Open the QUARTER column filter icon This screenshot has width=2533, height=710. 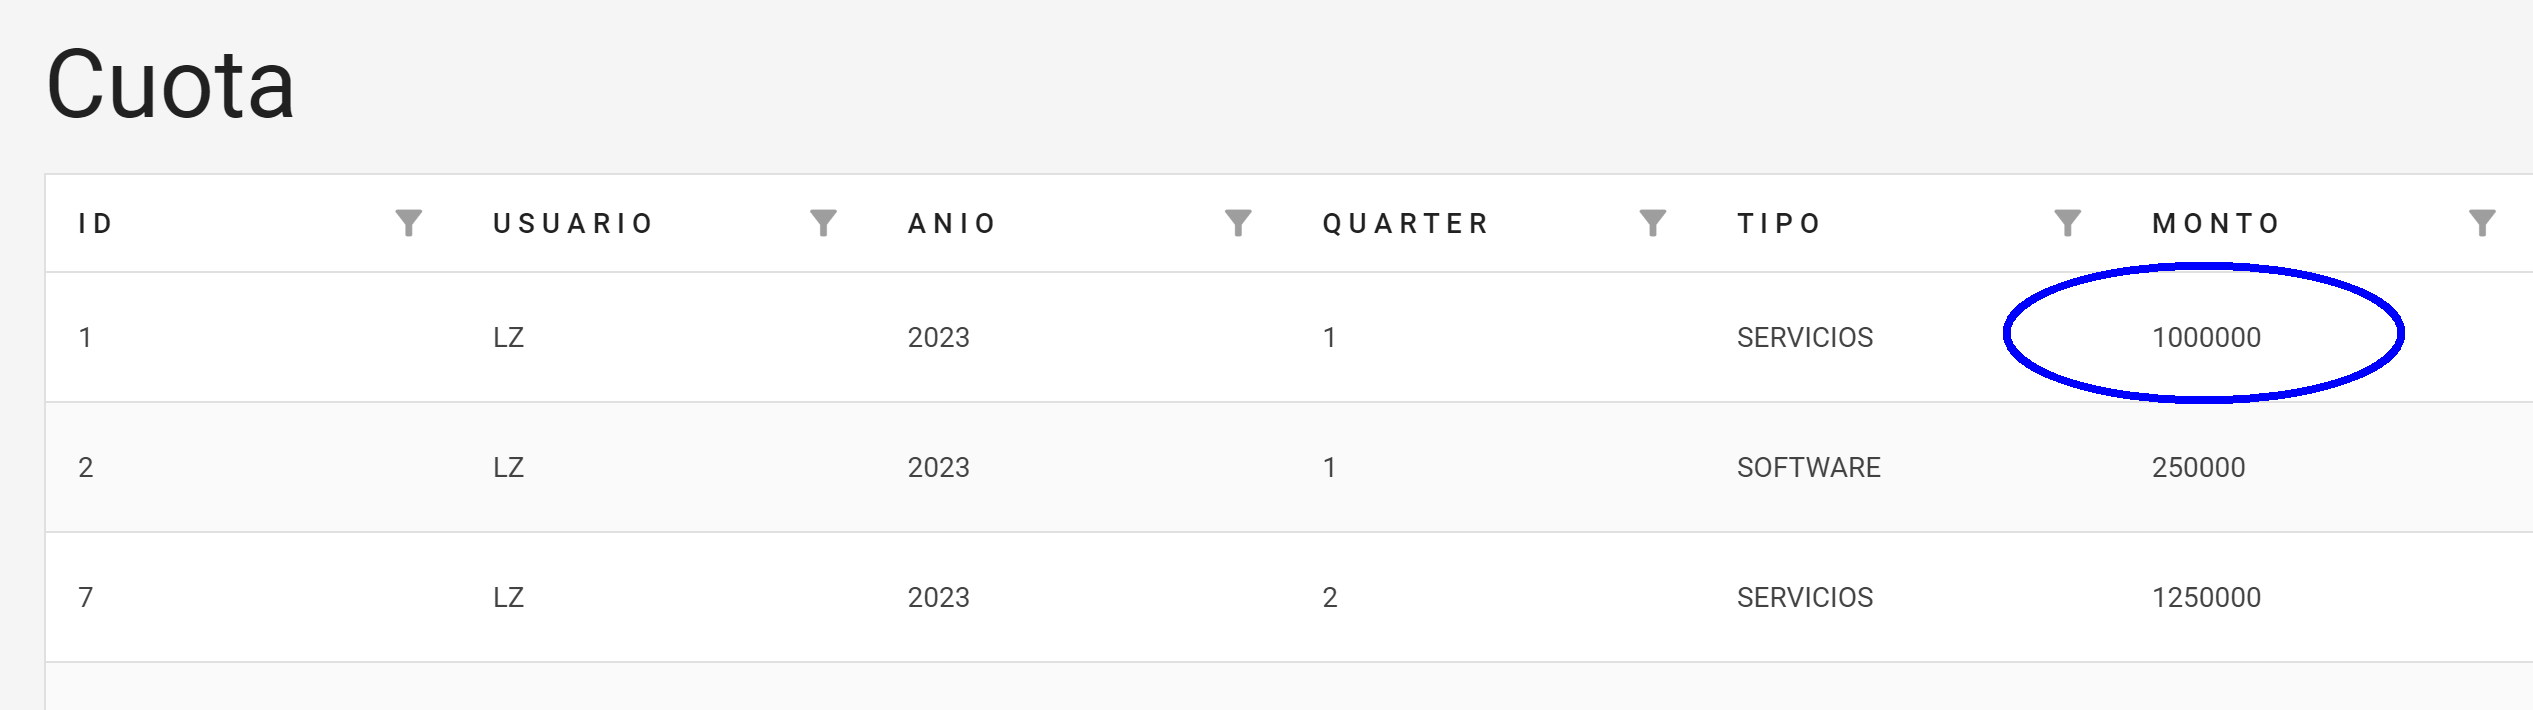click(x=1653, y=223)
